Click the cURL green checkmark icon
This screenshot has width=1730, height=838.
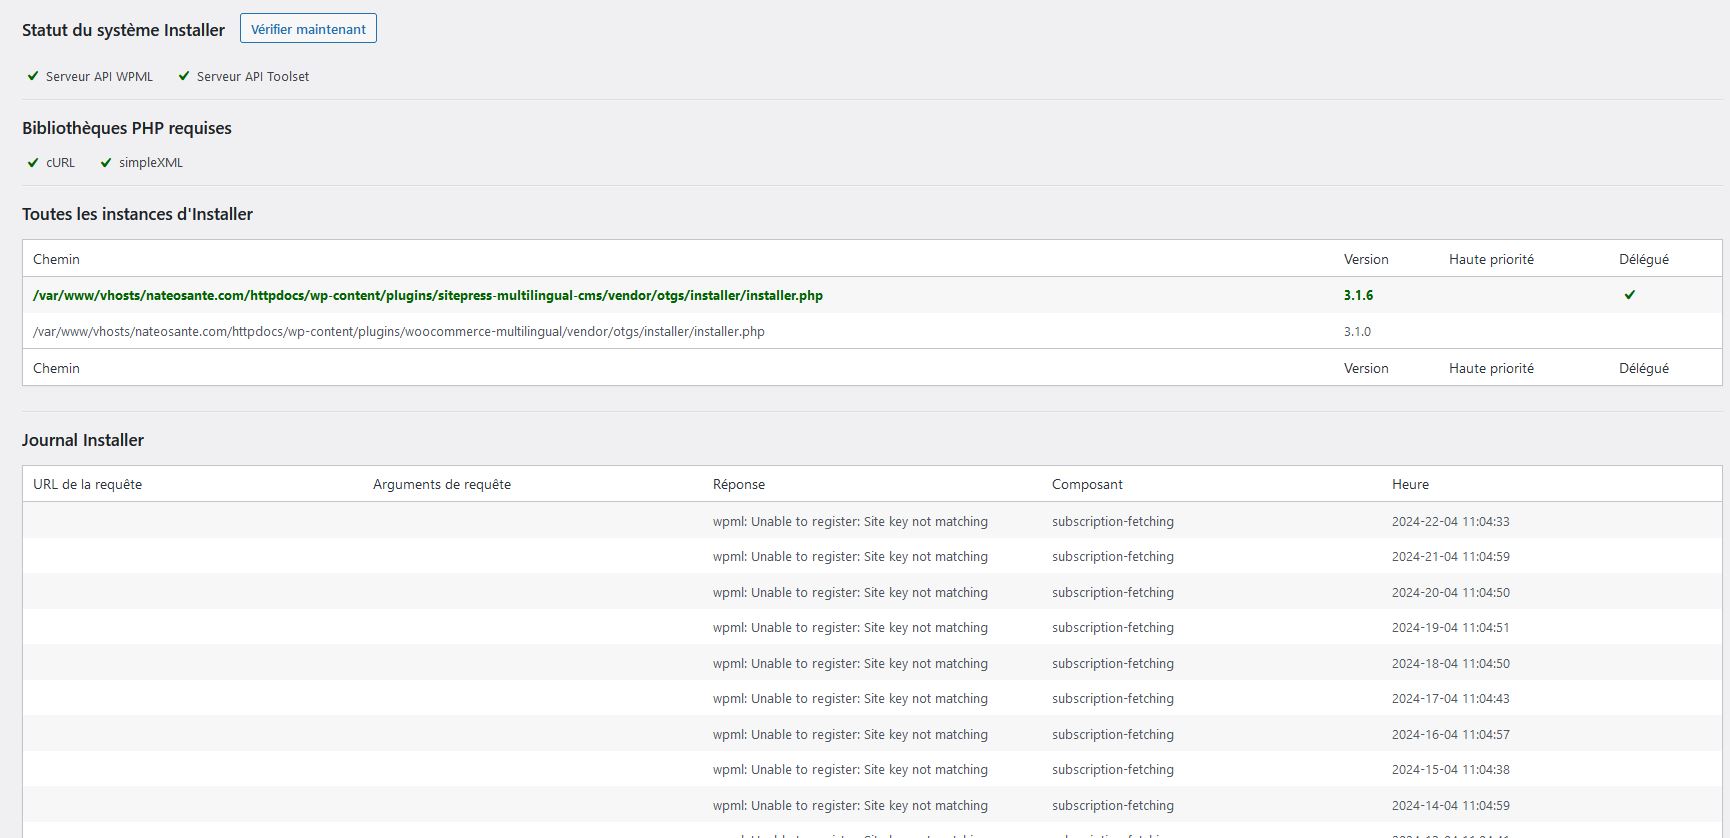click(33, 162)
